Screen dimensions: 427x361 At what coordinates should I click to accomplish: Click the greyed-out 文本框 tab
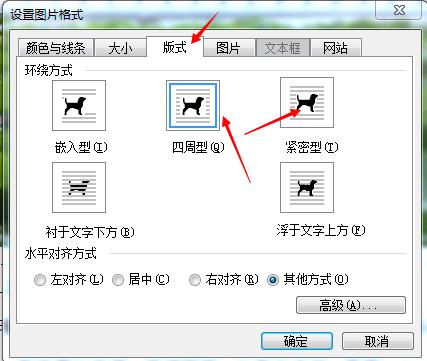(283, 48)
